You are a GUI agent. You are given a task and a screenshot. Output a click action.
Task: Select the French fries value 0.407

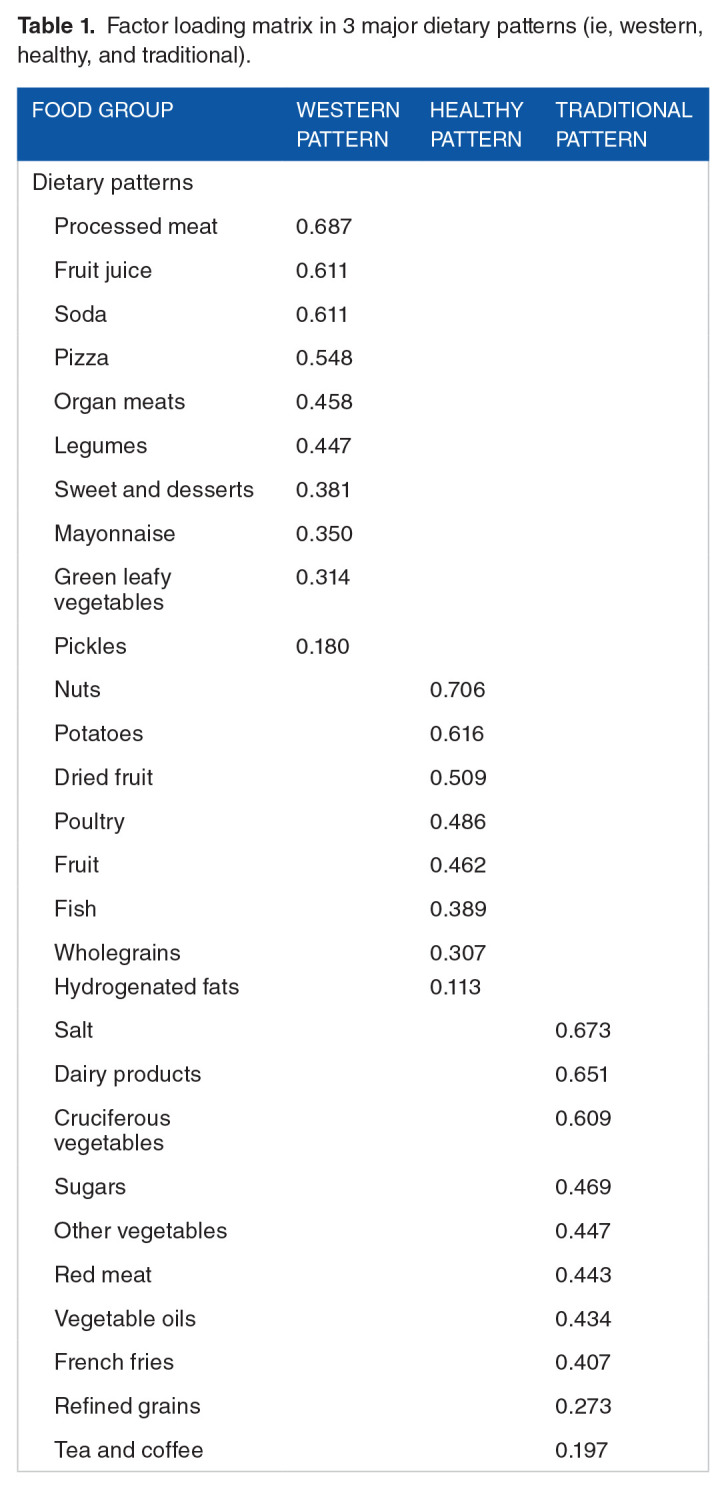click(583, 1362)
